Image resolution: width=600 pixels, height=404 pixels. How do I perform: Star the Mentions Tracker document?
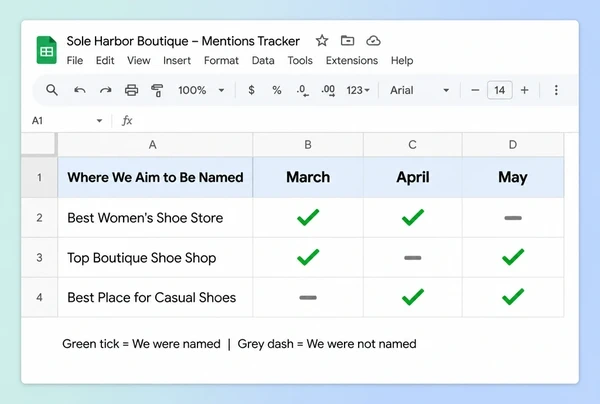pos(322,41)
